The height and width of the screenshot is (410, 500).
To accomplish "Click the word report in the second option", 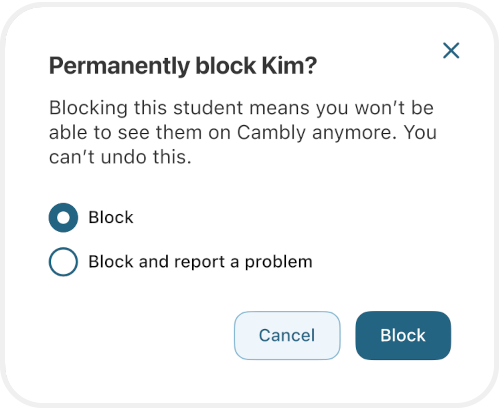I will pyautogui.click(x=199, y=262).
